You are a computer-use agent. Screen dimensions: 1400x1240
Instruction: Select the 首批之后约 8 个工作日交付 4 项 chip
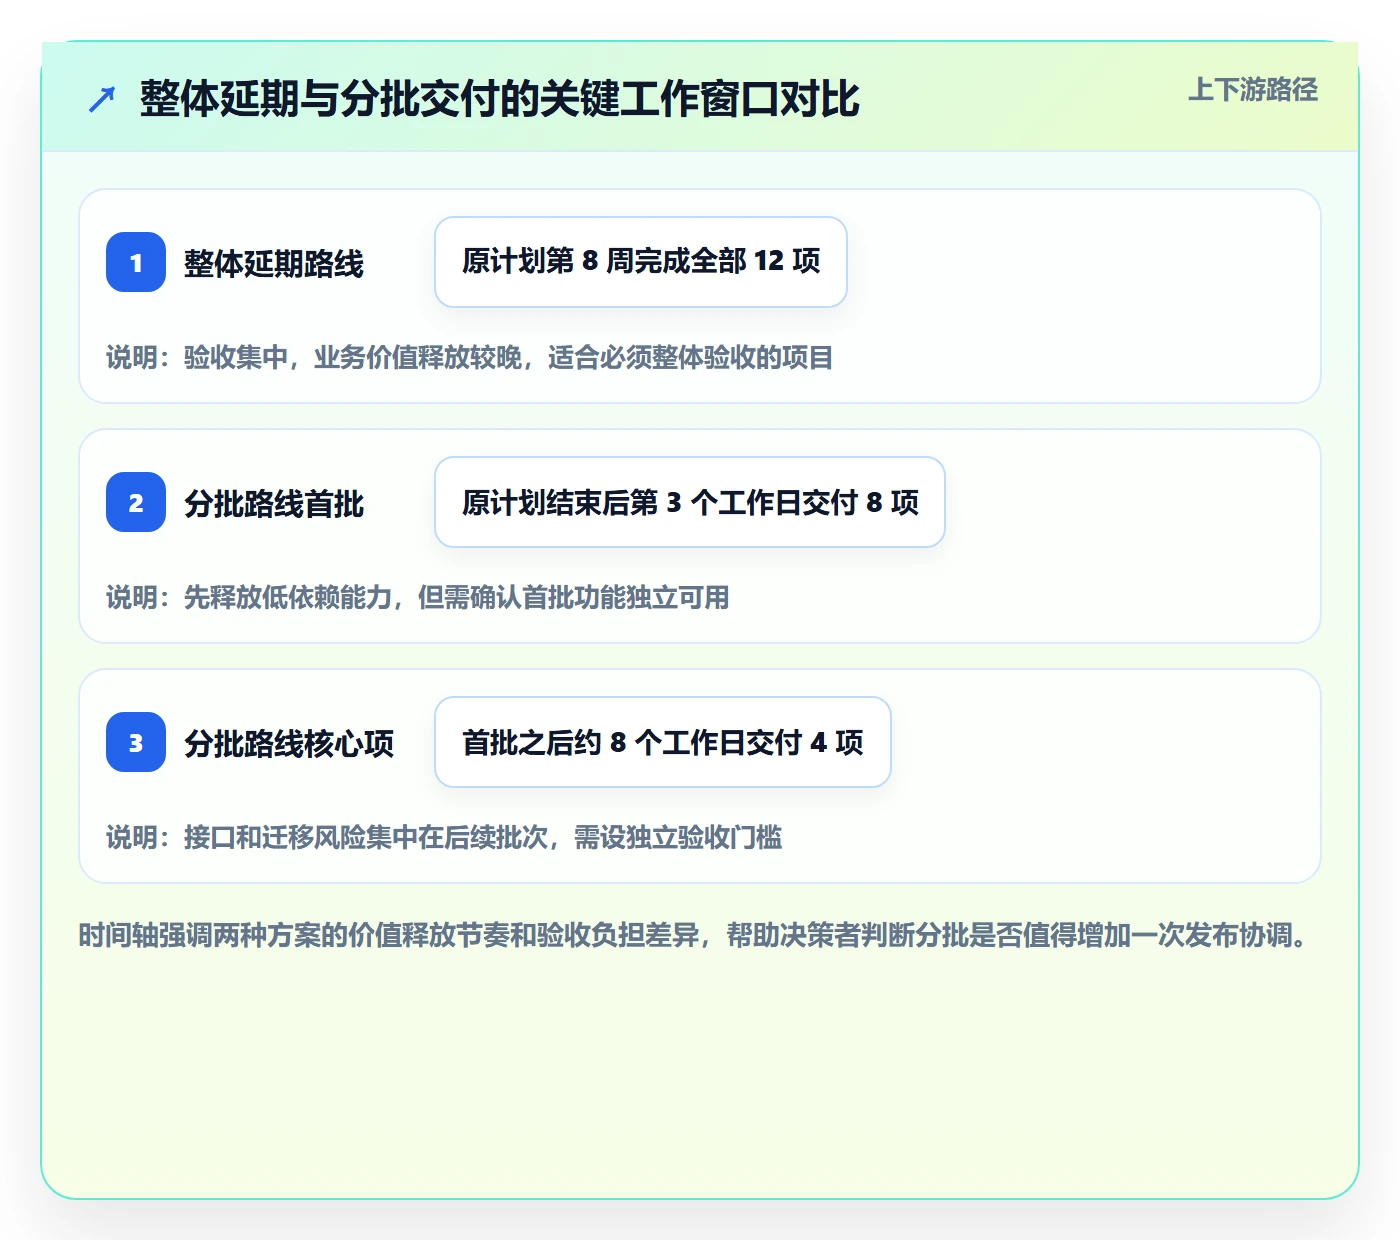663,742
